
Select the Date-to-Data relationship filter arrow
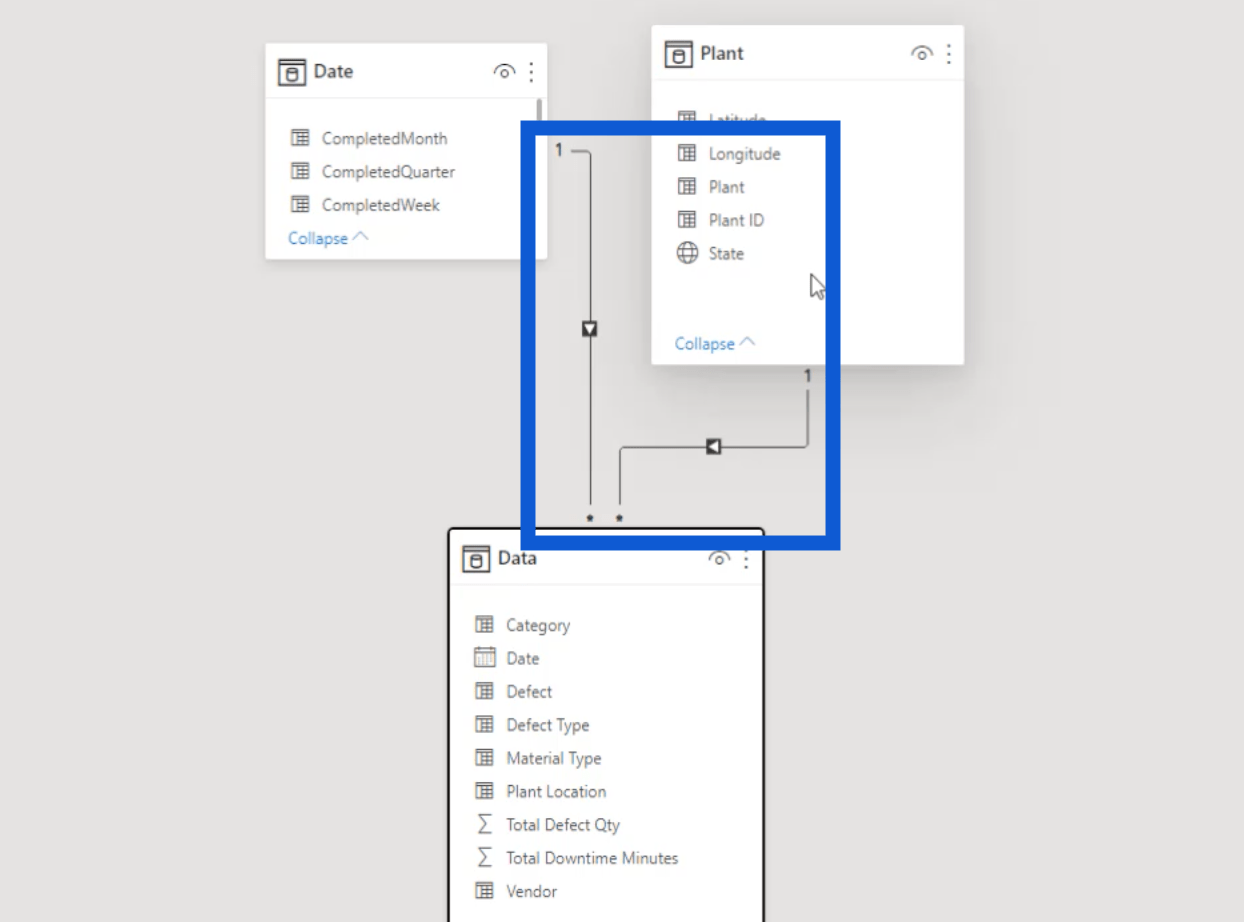tap(590, 328)
